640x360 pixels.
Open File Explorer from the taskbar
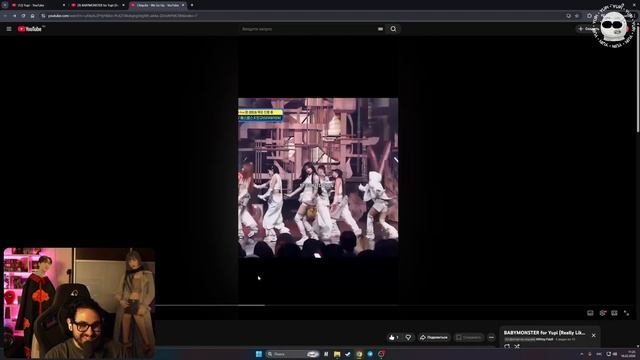coord(337,354)
